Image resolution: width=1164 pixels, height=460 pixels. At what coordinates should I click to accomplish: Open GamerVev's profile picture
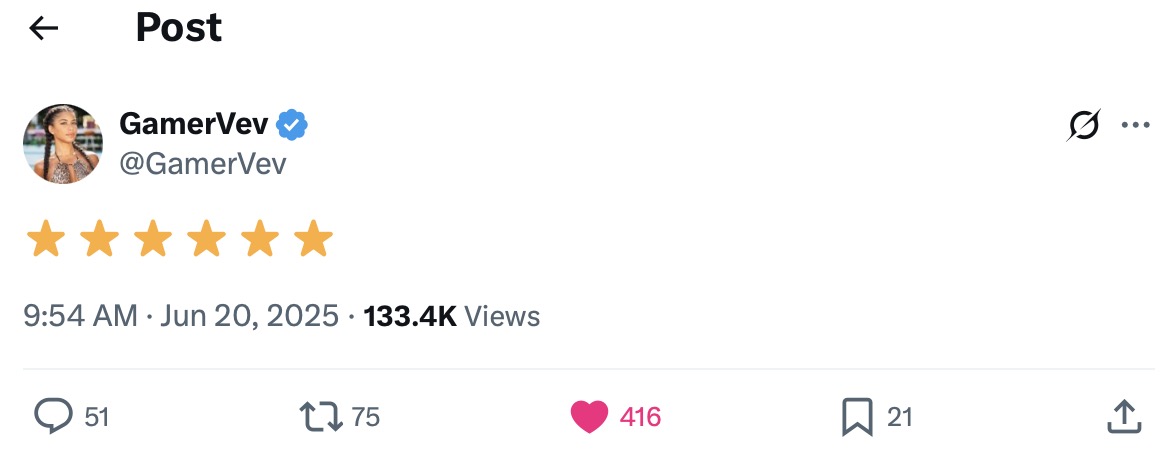[63, 144]
